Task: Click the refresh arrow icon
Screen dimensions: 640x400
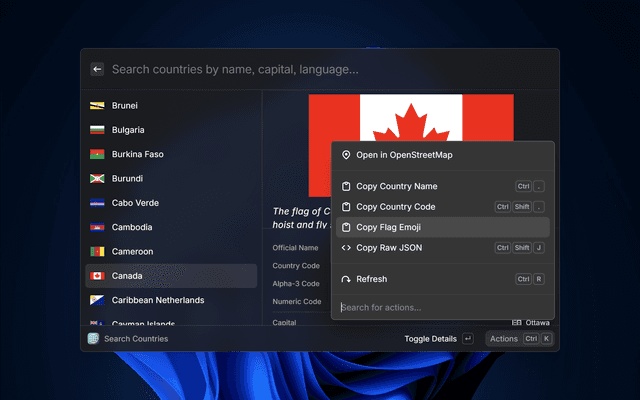Action: click(346, 279)
